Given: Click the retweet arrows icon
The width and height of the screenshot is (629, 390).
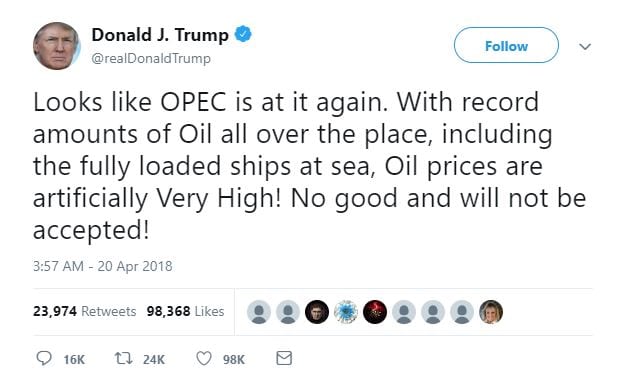Looking at the screenshot, I should click(123, 358).
